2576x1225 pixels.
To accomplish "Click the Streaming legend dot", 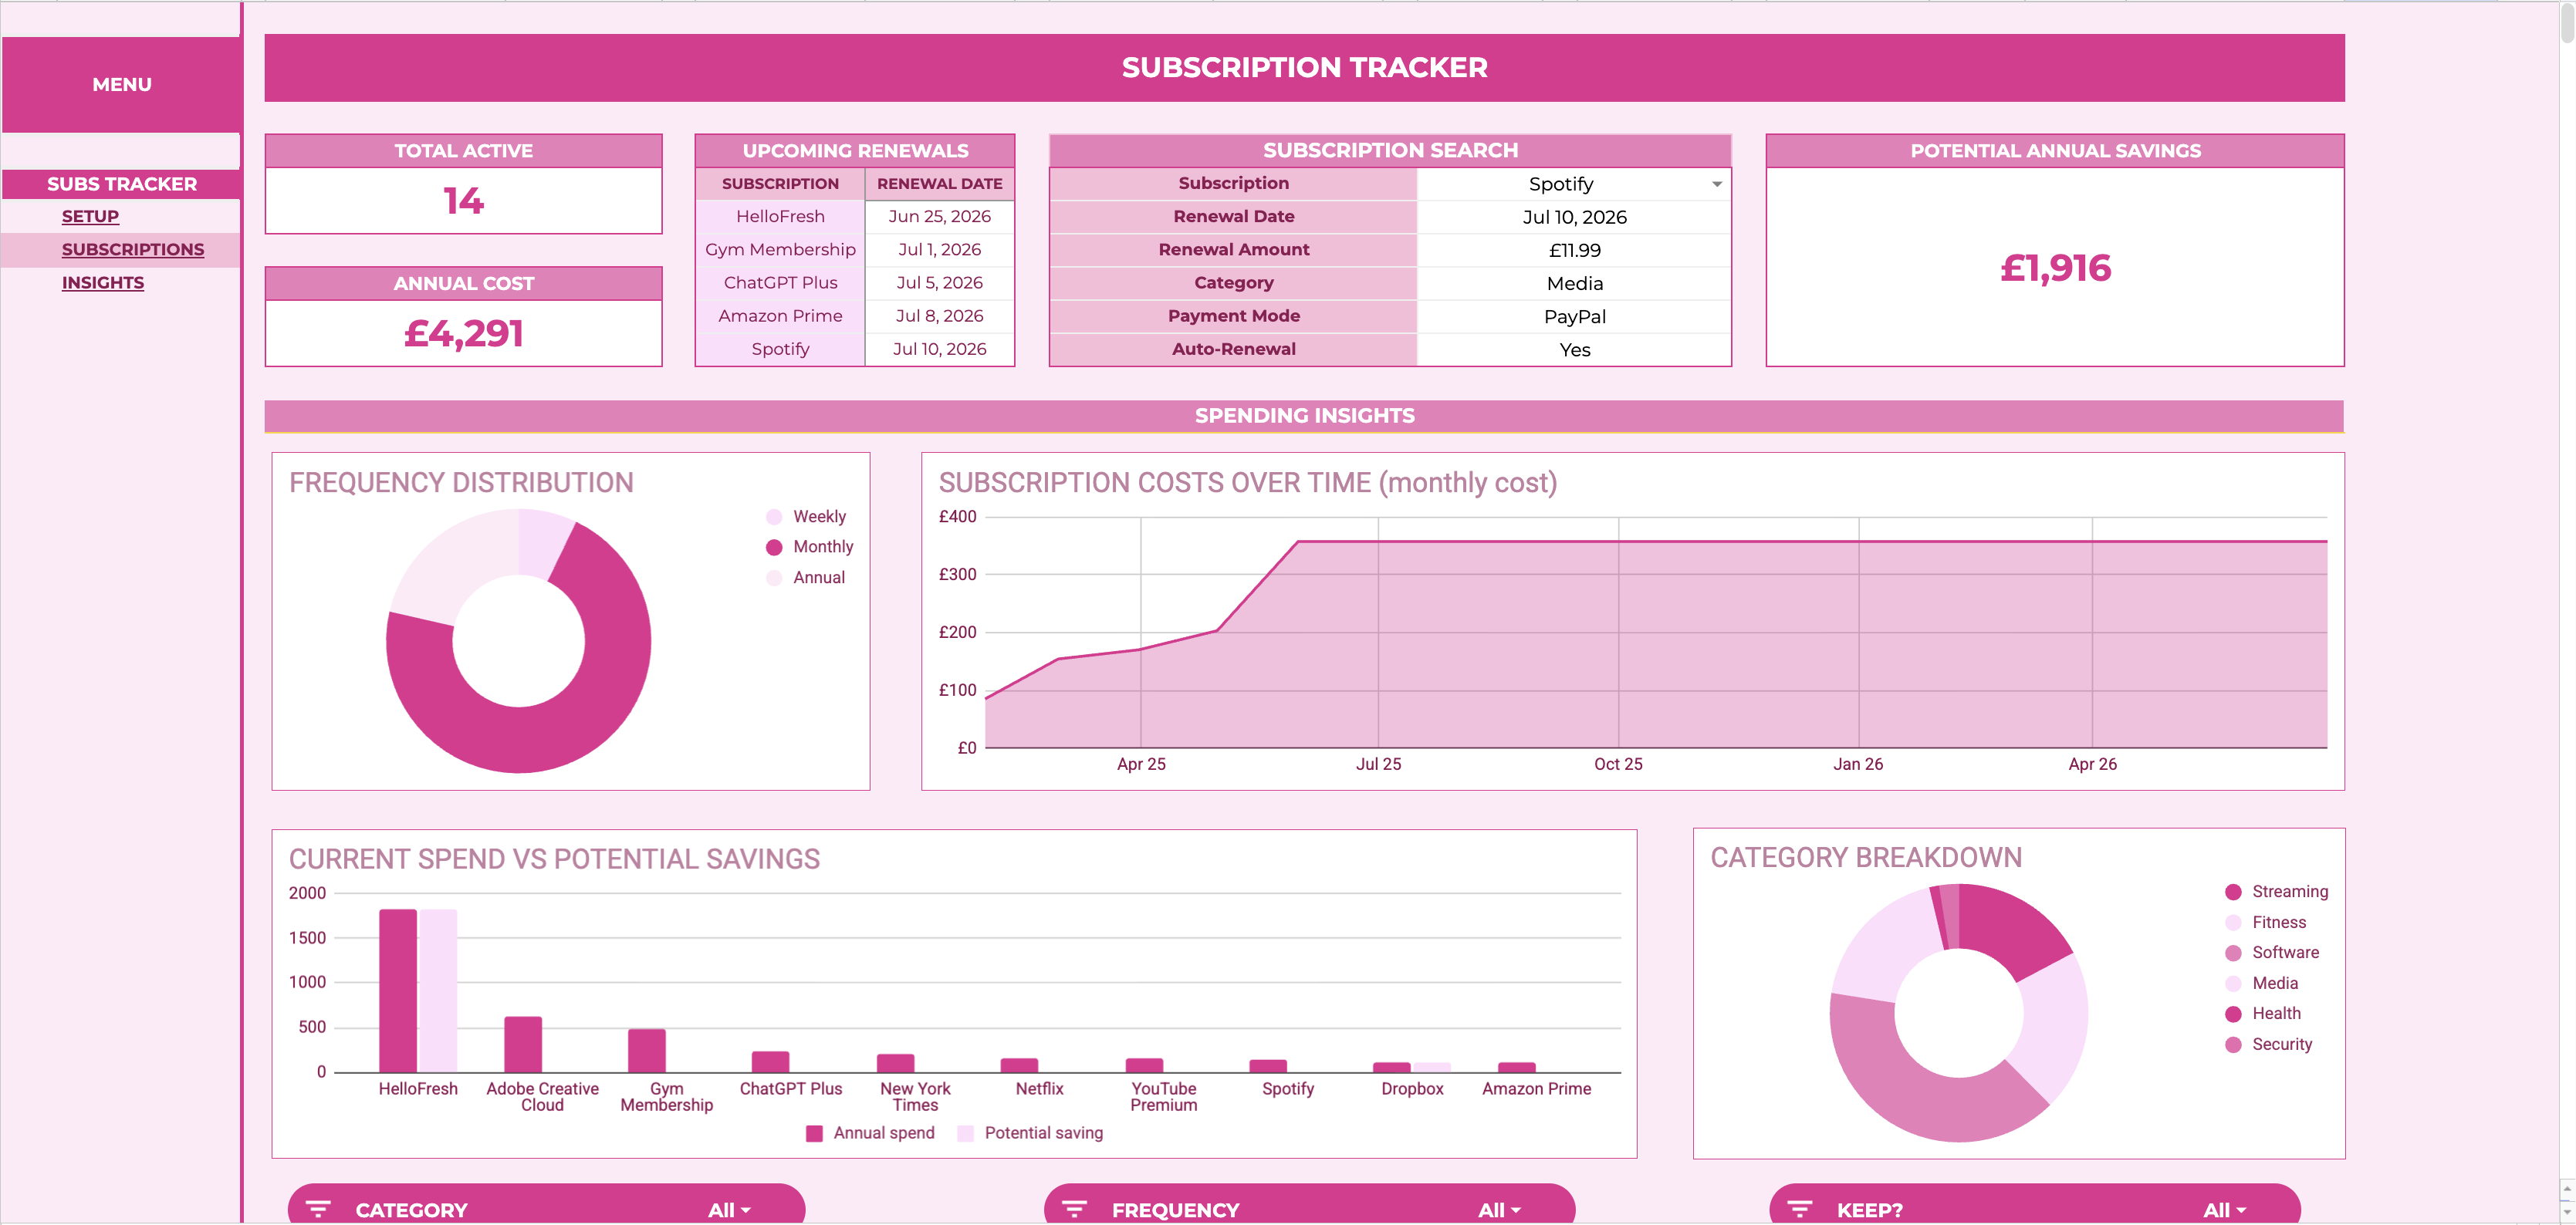I will [2233, 892].
